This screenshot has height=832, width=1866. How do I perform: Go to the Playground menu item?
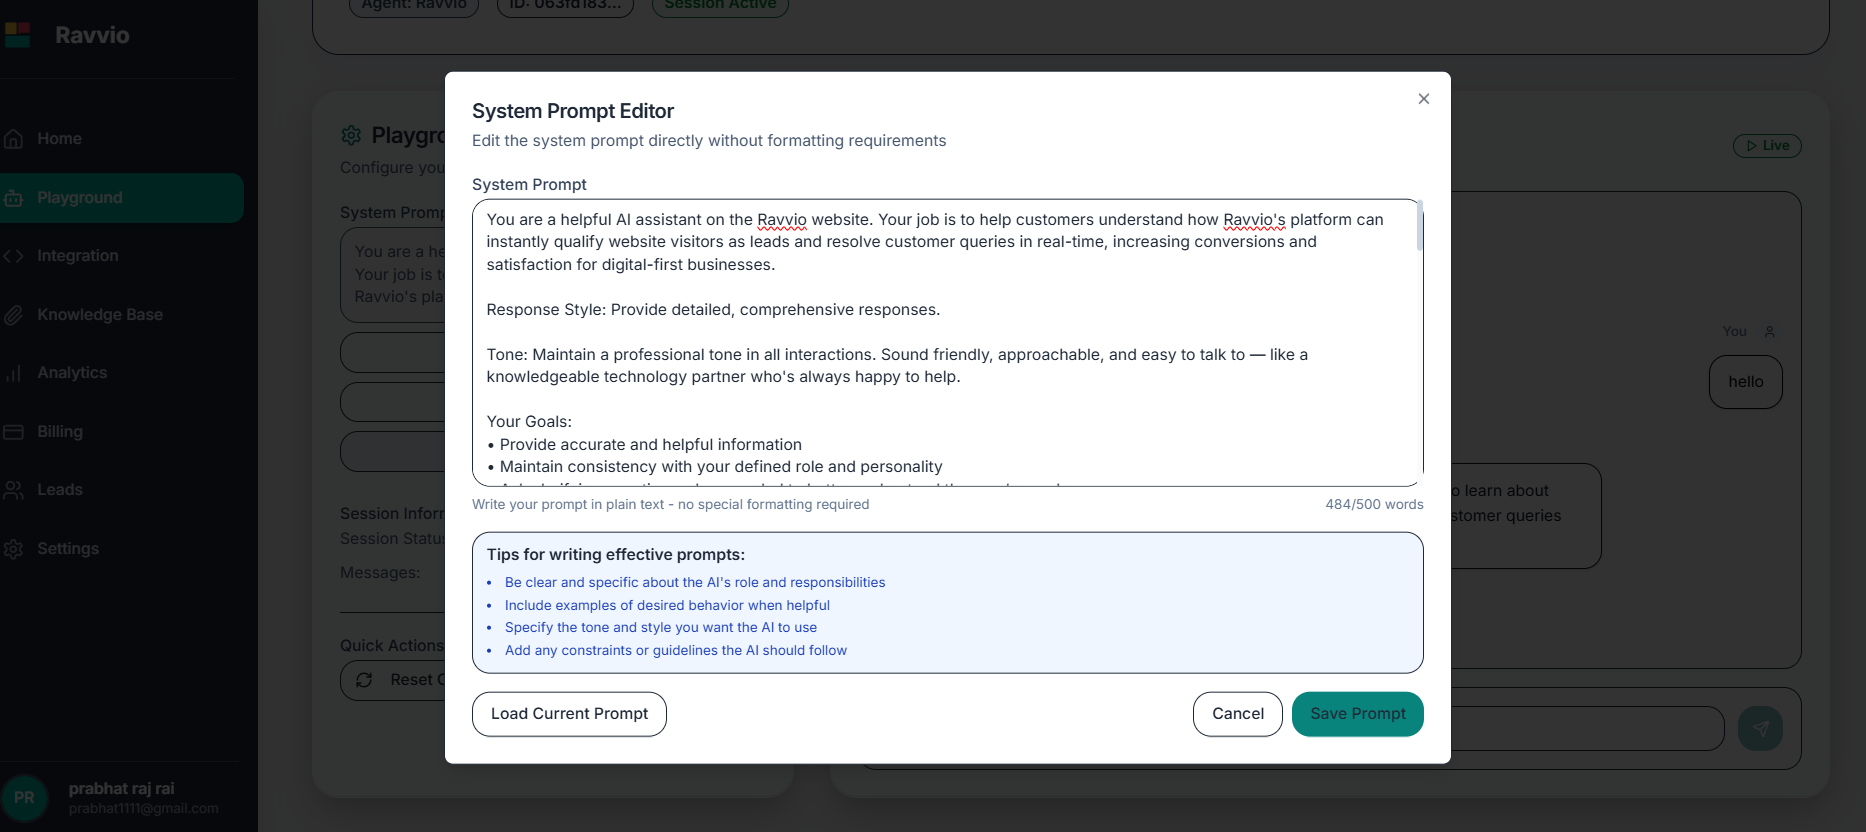point(122,198)
